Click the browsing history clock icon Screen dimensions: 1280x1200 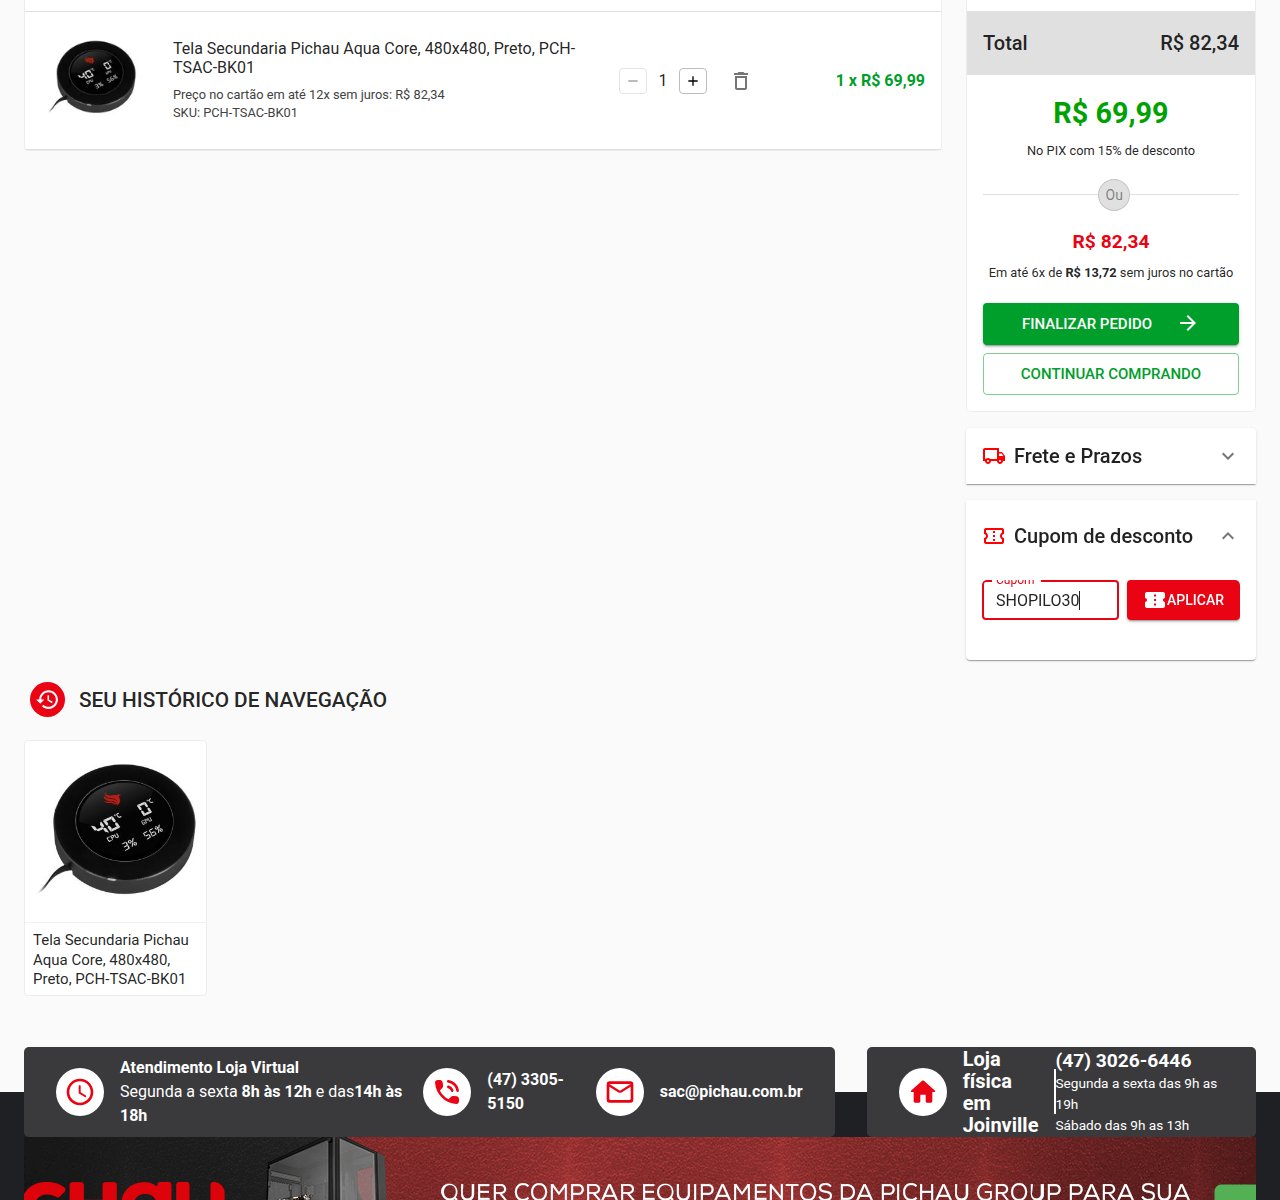[47, 700]
